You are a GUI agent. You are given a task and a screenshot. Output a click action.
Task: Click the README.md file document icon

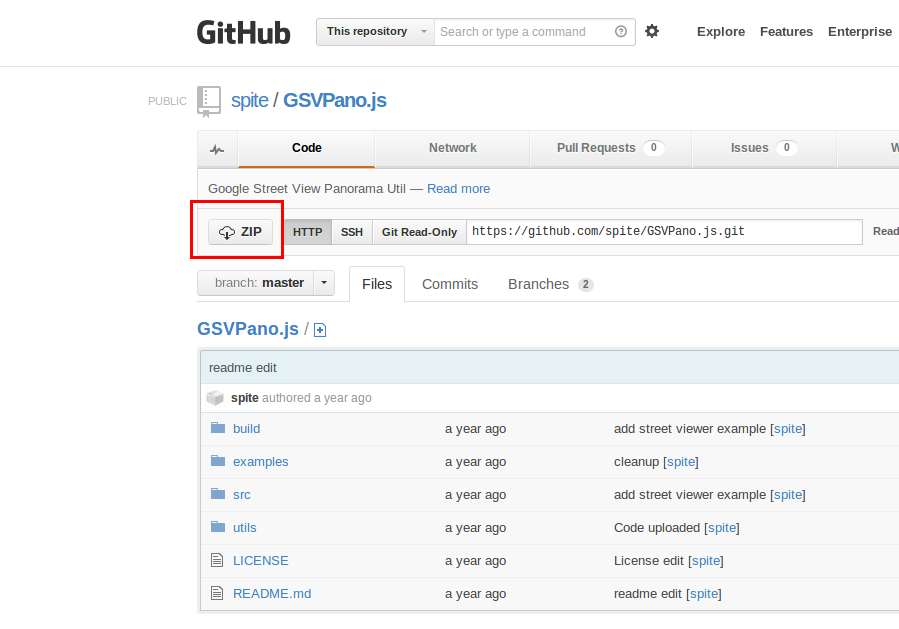pyautogui.click(x=217, y=593)
